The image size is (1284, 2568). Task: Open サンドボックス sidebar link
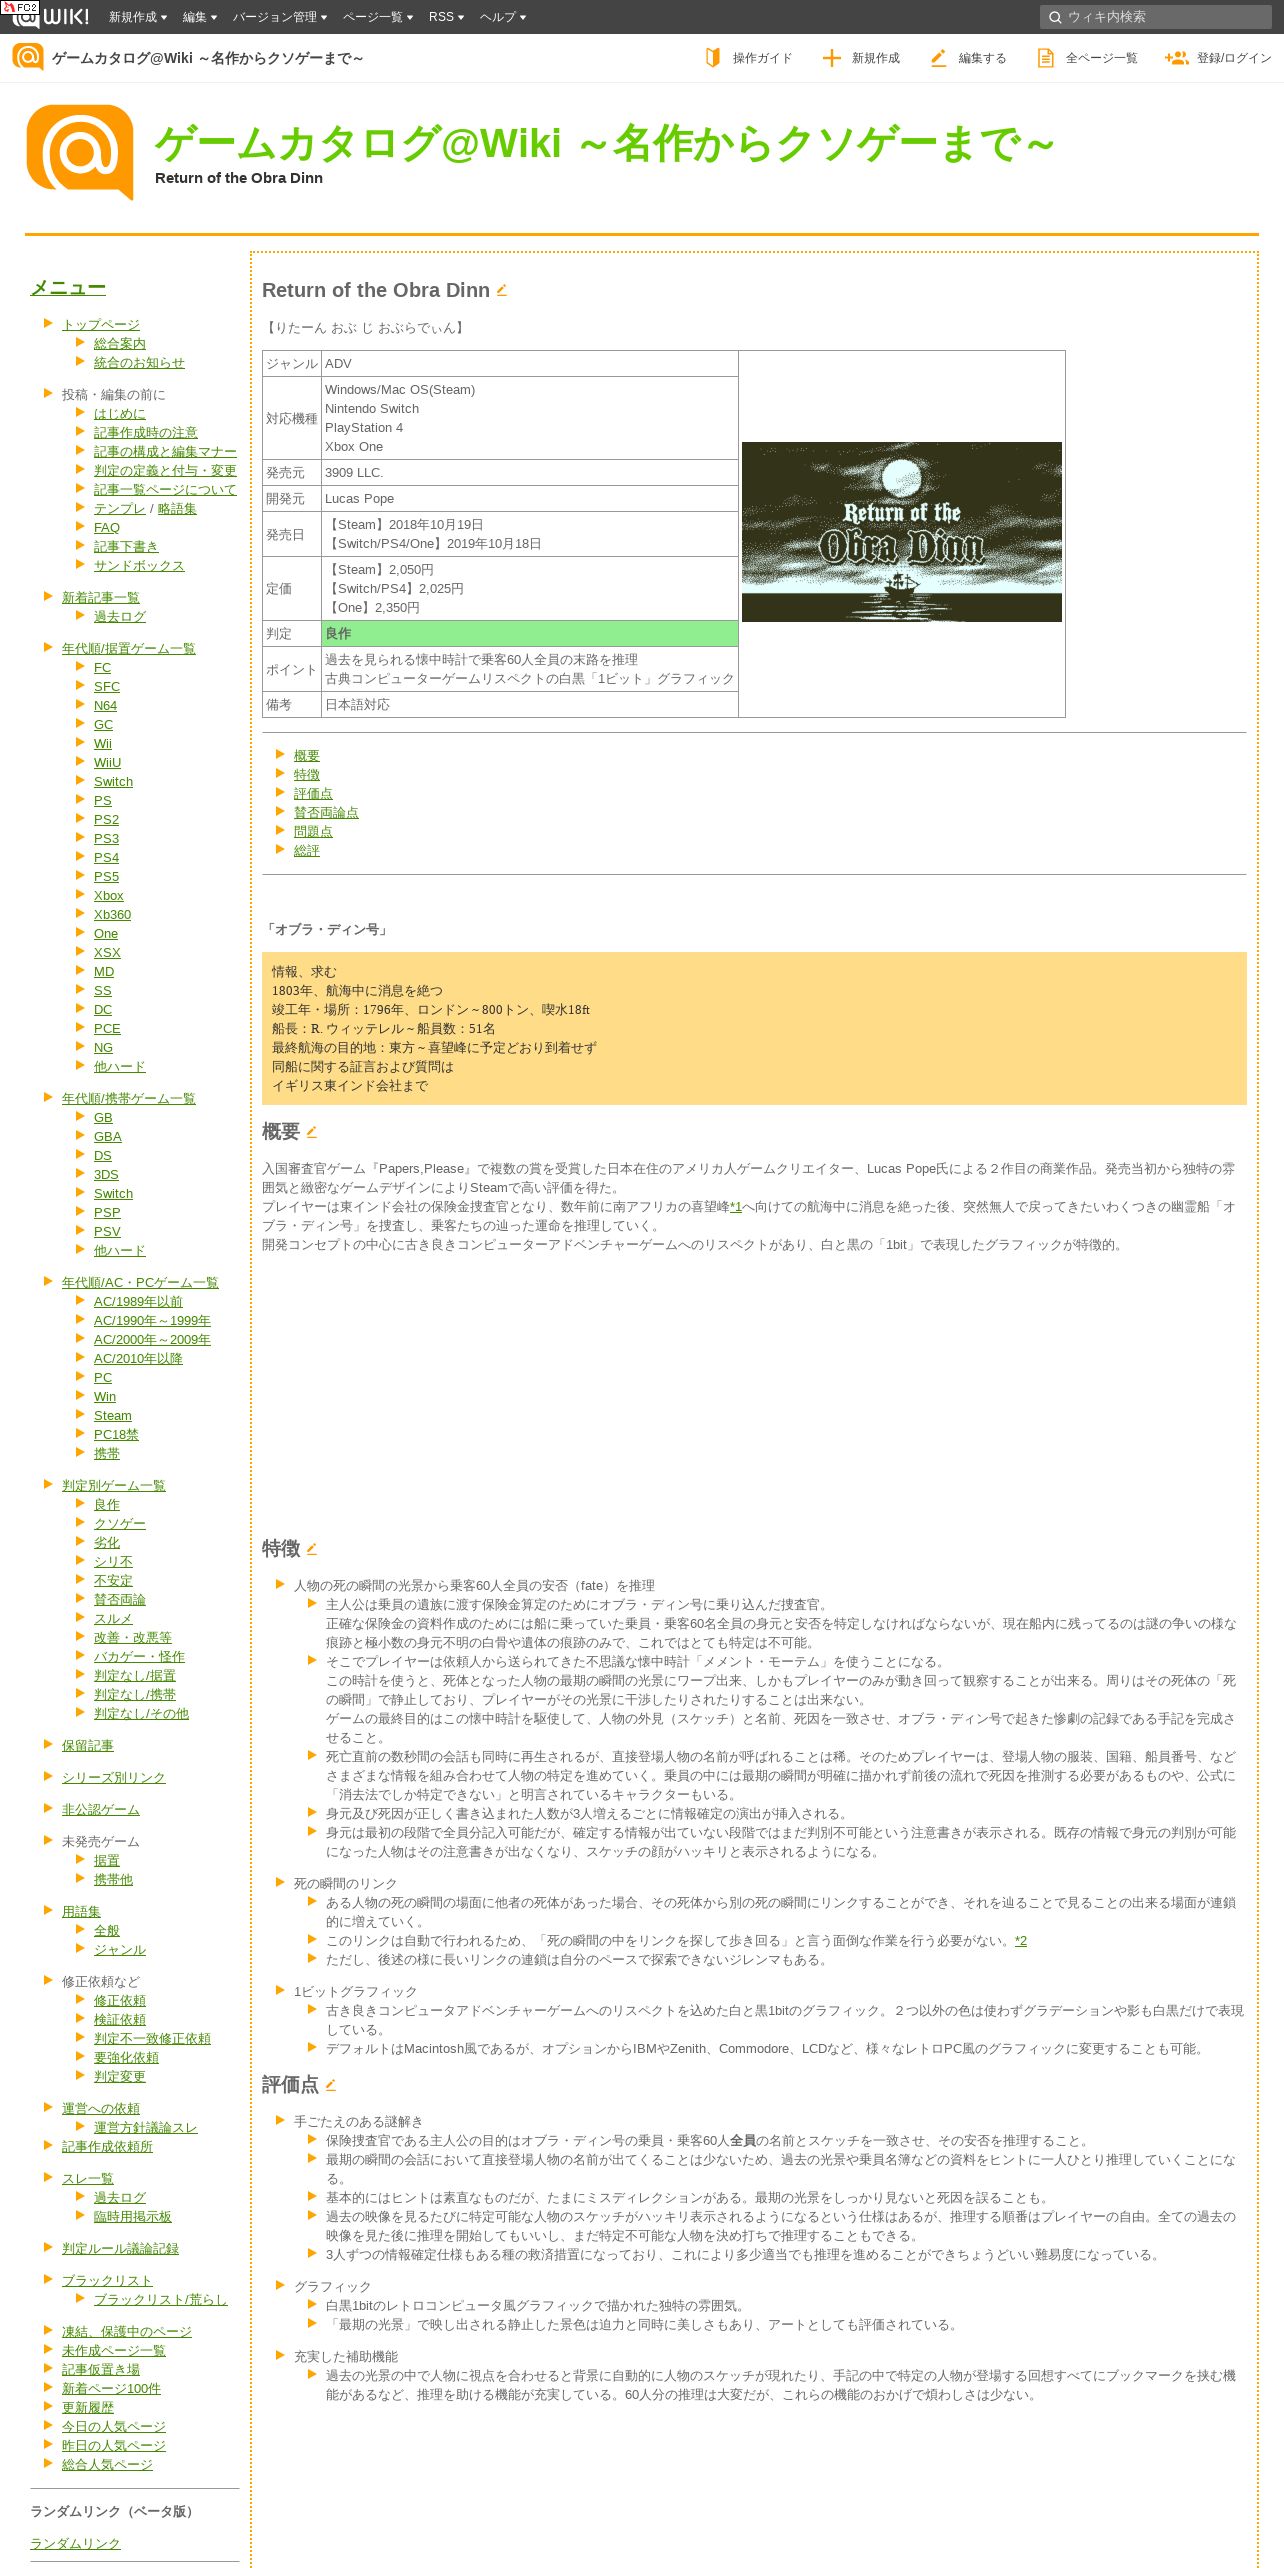tap(139, 566)
